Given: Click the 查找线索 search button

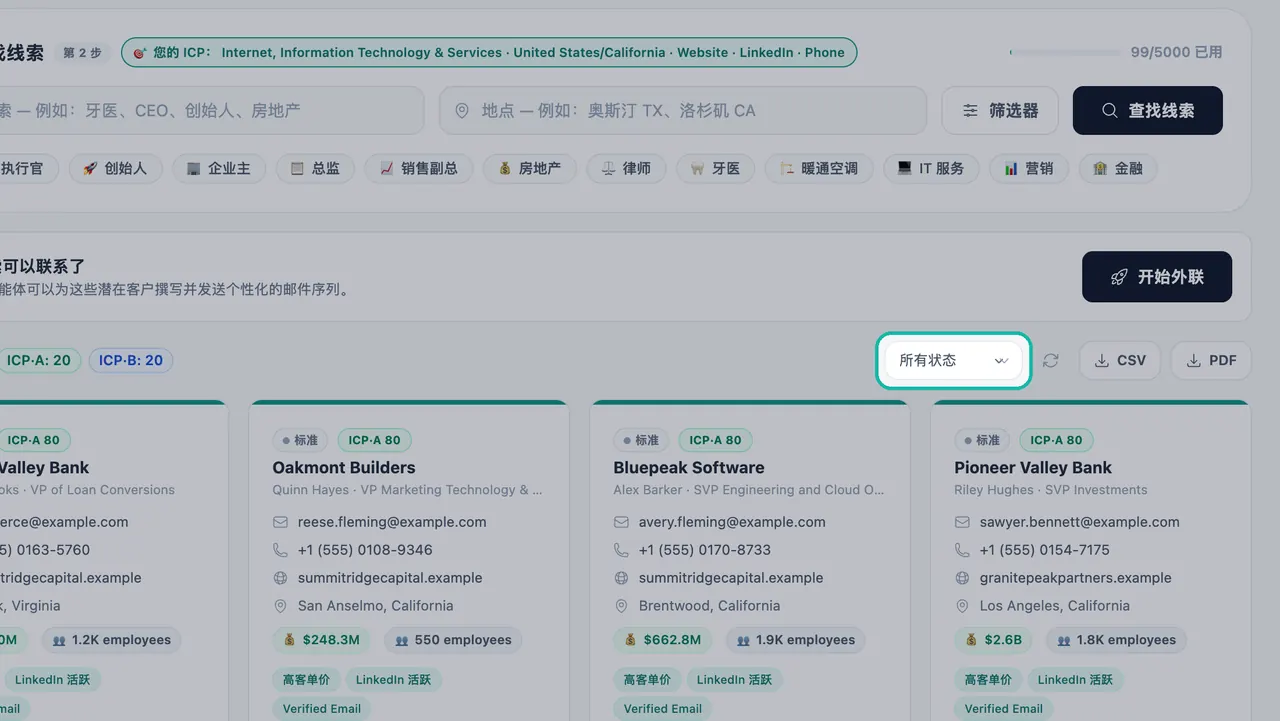Looking at the screenshot, I should [x=1148, y=110].
